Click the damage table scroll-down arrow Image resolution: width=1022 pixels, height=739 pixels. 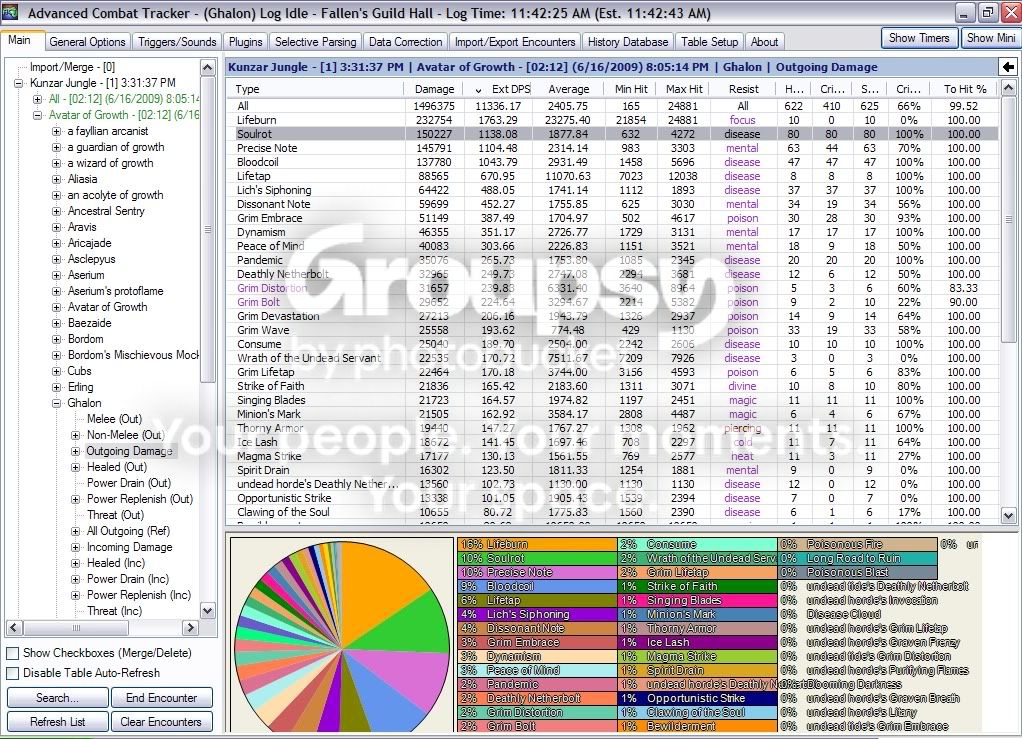pos(1008,515)
